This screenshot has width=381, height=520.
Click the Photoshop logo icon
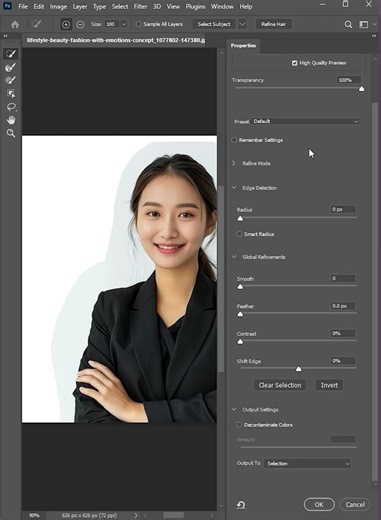click(x=7, y=5)
